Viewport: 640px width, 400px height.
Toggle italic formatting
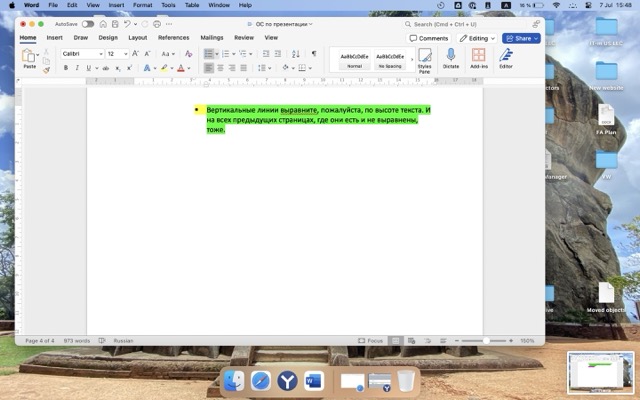tap(78, 68)
